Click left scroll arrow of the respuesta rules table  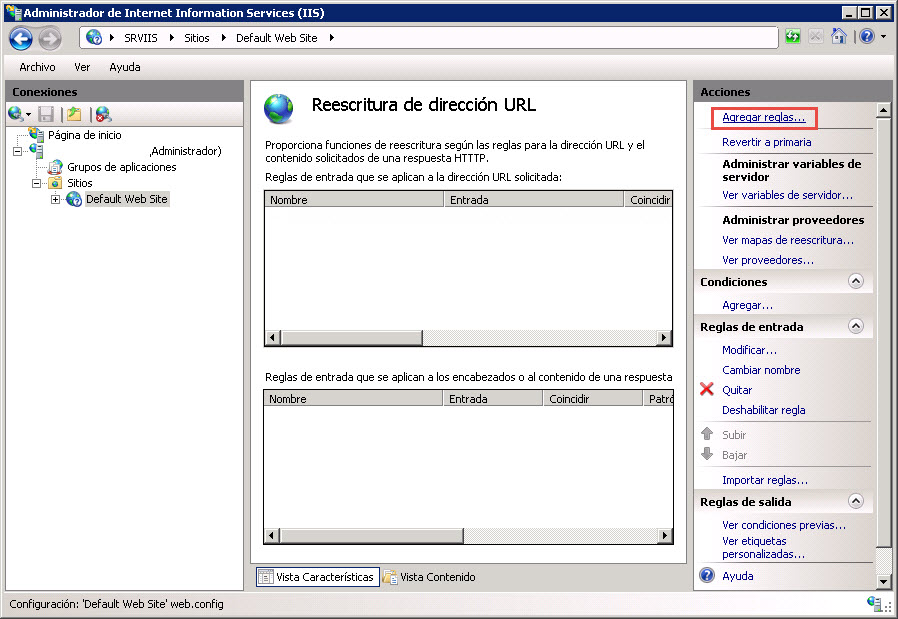click(271, 536)
